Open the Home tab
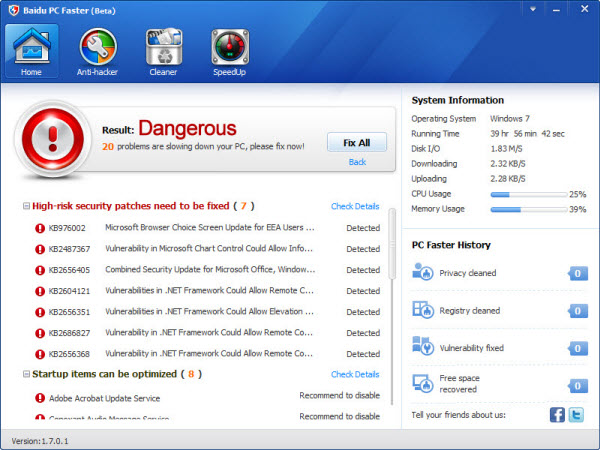This screenshot has height=450, width=600. pyautogui.click(x=32, y=51)
